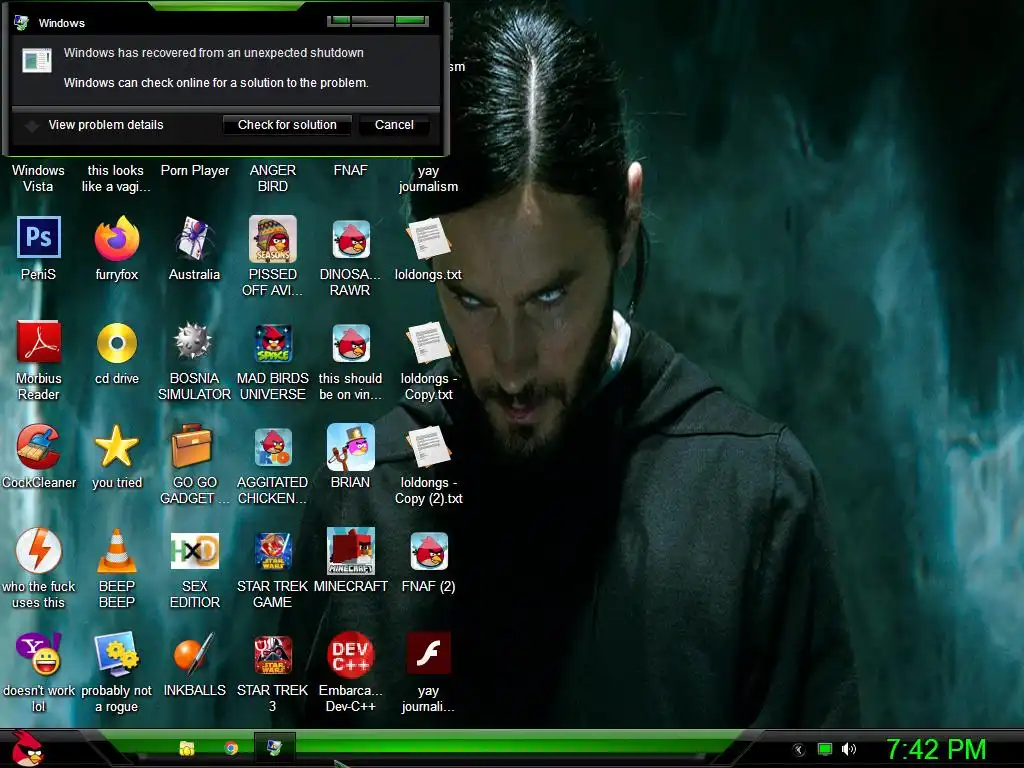Launch MAD BIRDS UNIVERSE space icon
1024x768 pixels.
tap(273, 343)
